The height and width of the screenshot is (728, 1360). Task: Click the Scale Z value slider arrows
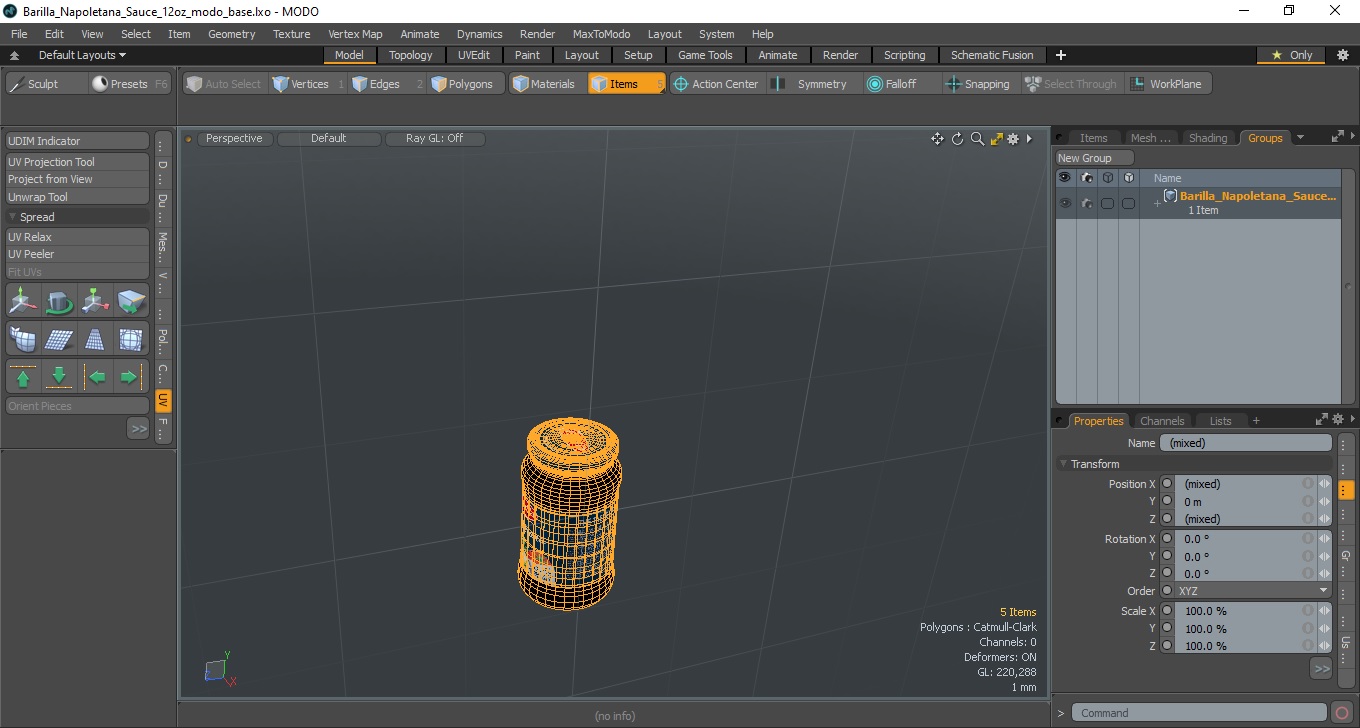click(1324, 646)
